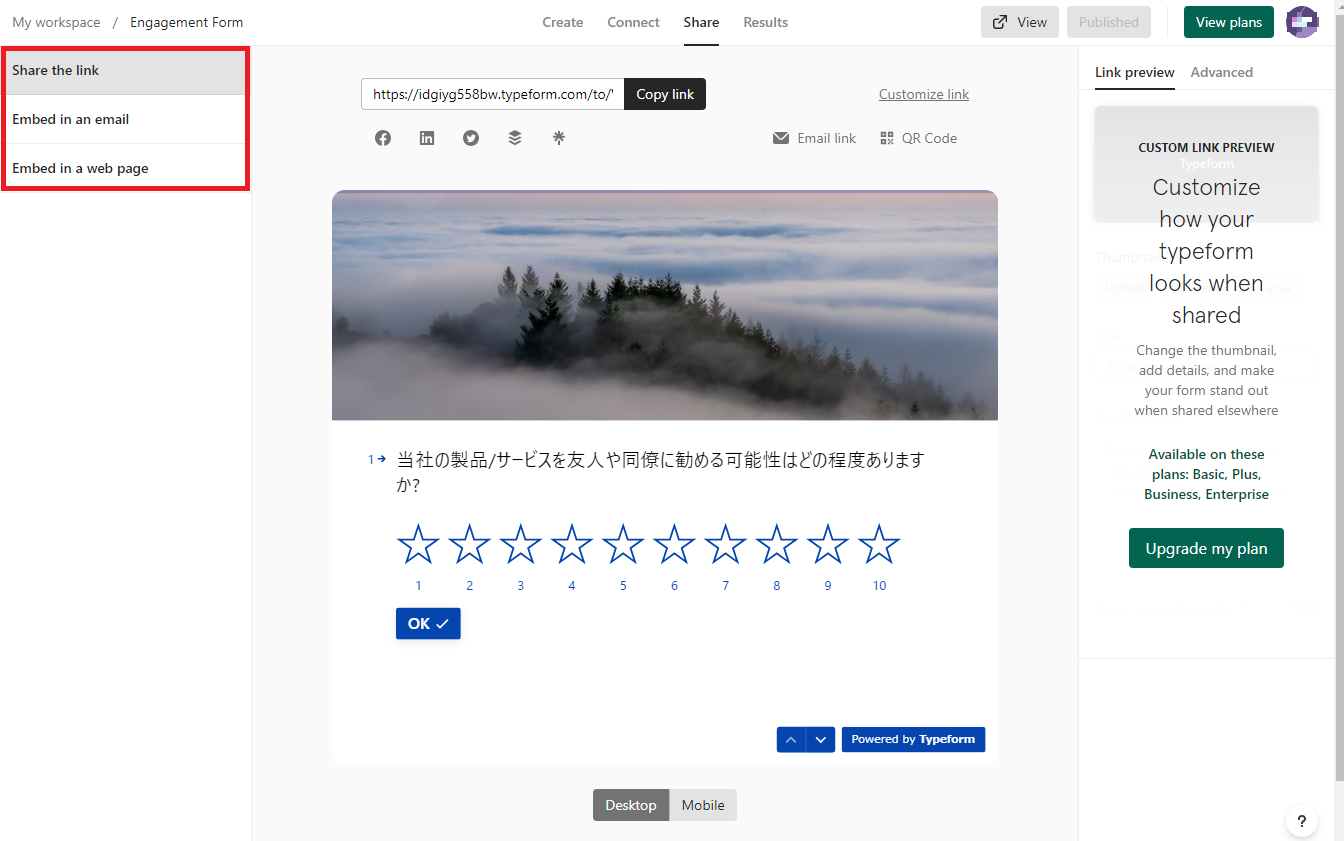1344x841 pixels.
Task: Open the user account avatar menu
Action: (x=1301, y=22)
